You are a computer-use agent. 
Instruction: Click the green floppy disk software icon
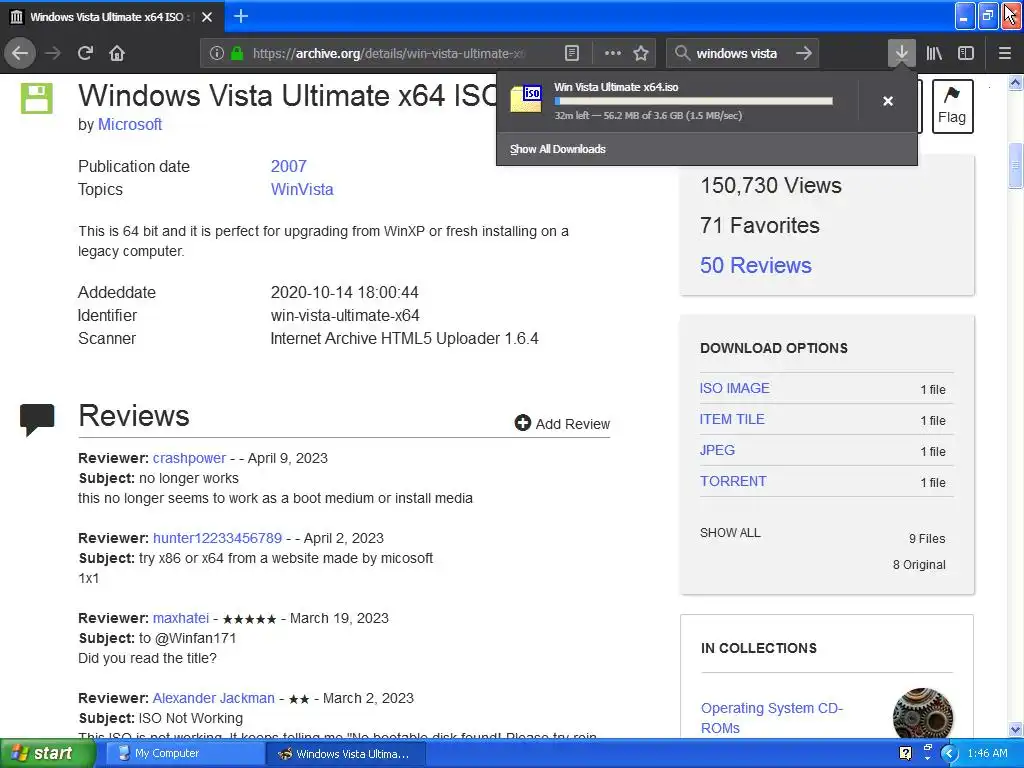pyautogui.click(x=37, y=99)
